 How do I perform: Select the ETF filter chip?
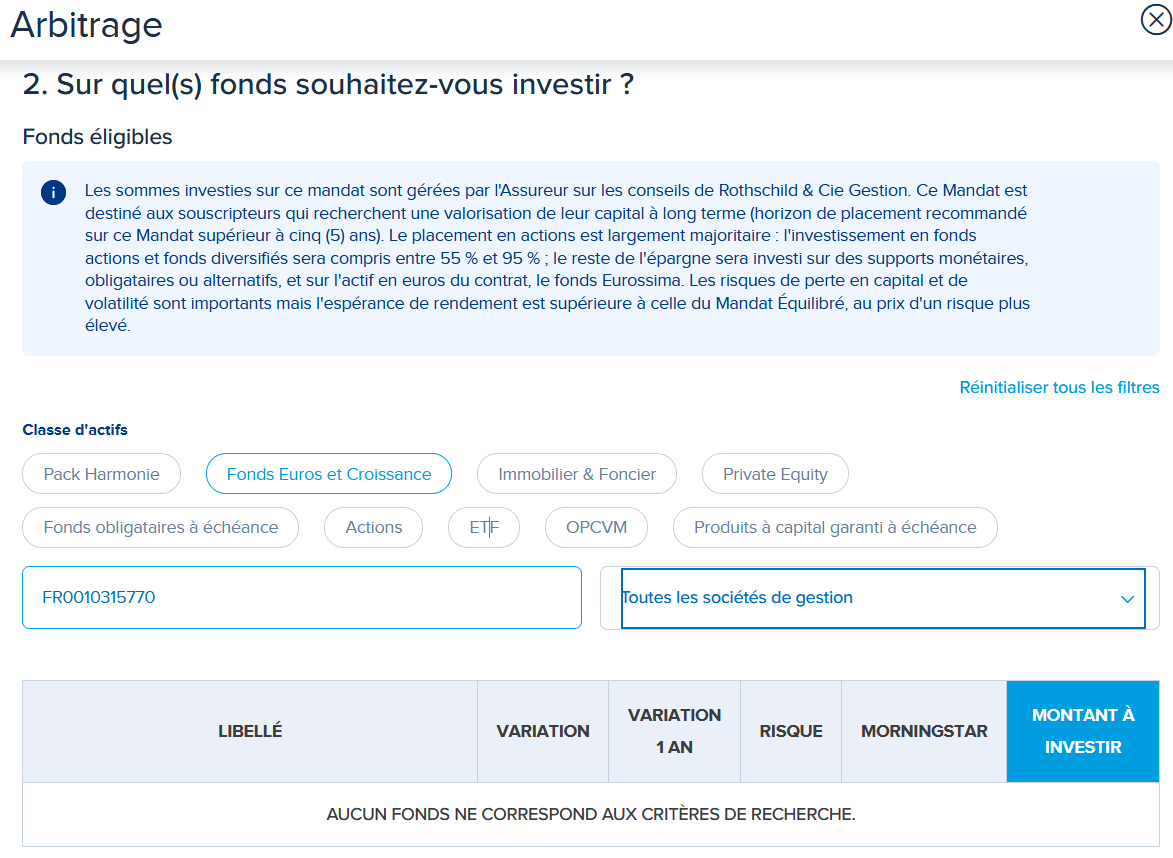pos(484,527)
